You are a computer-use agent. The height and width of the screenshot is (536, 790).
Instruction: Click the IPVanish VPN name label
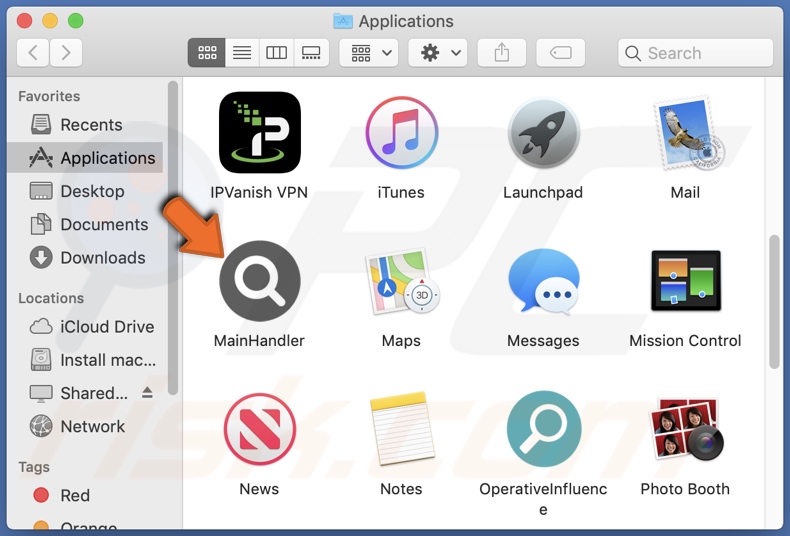[259, 192]
